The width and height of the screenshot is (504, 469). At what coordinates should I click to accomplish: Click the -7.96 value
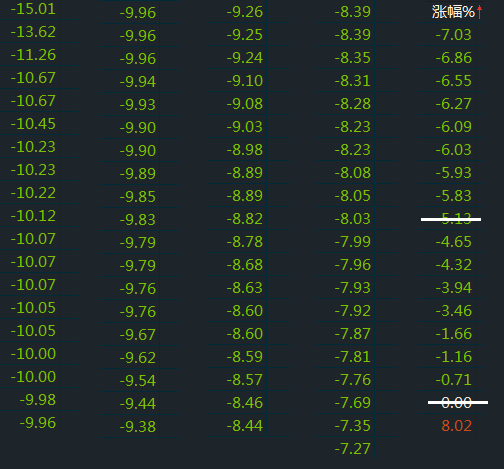(353, 265)
